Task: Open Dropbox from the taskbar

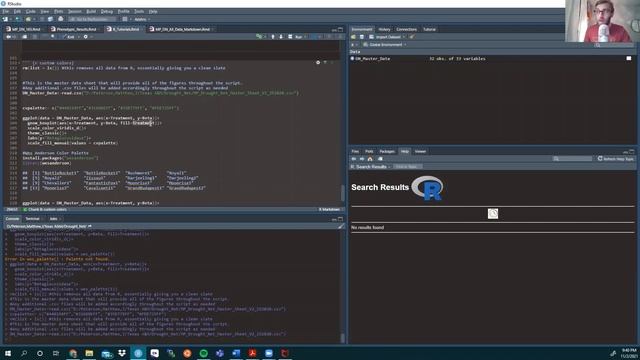Action: (122, 353)
